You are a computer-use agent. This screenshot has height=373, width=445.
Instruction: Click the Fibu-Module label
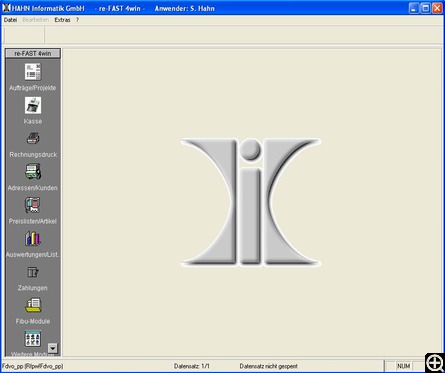click(33, 321)
